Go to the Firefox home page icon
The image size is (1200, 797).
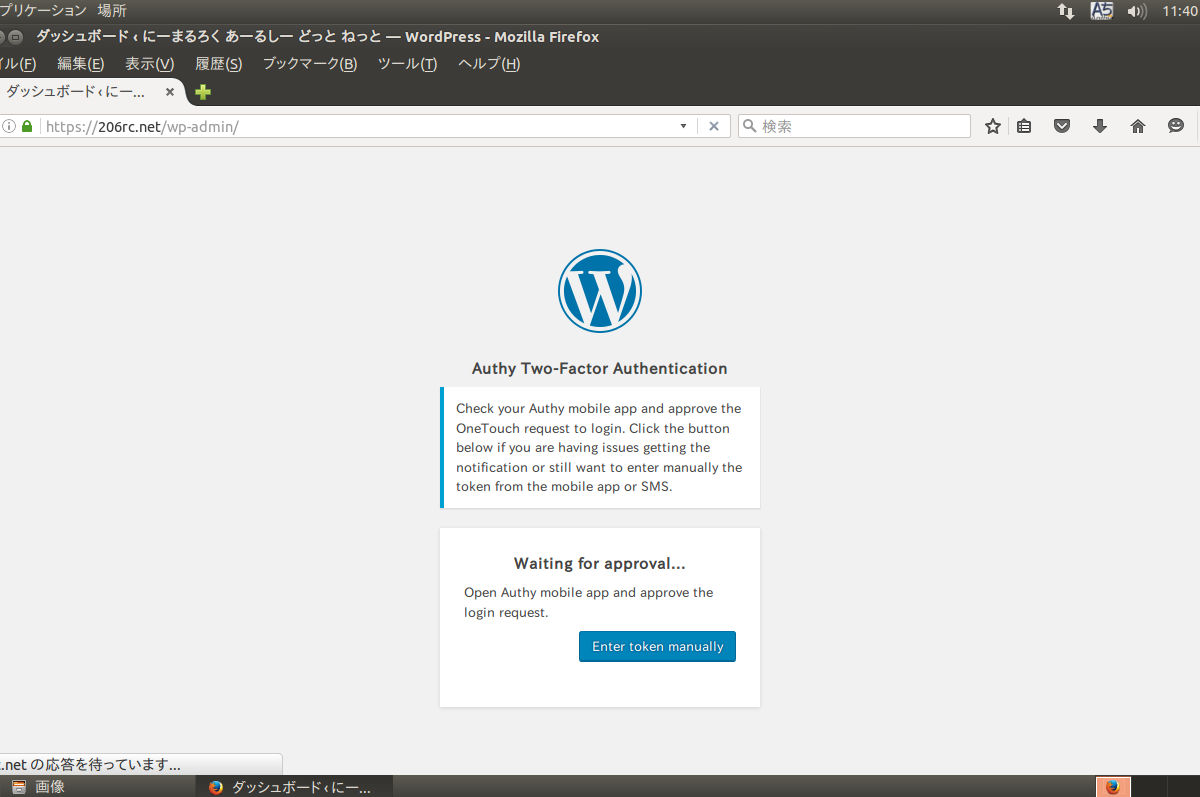[x=1137, y=126]
